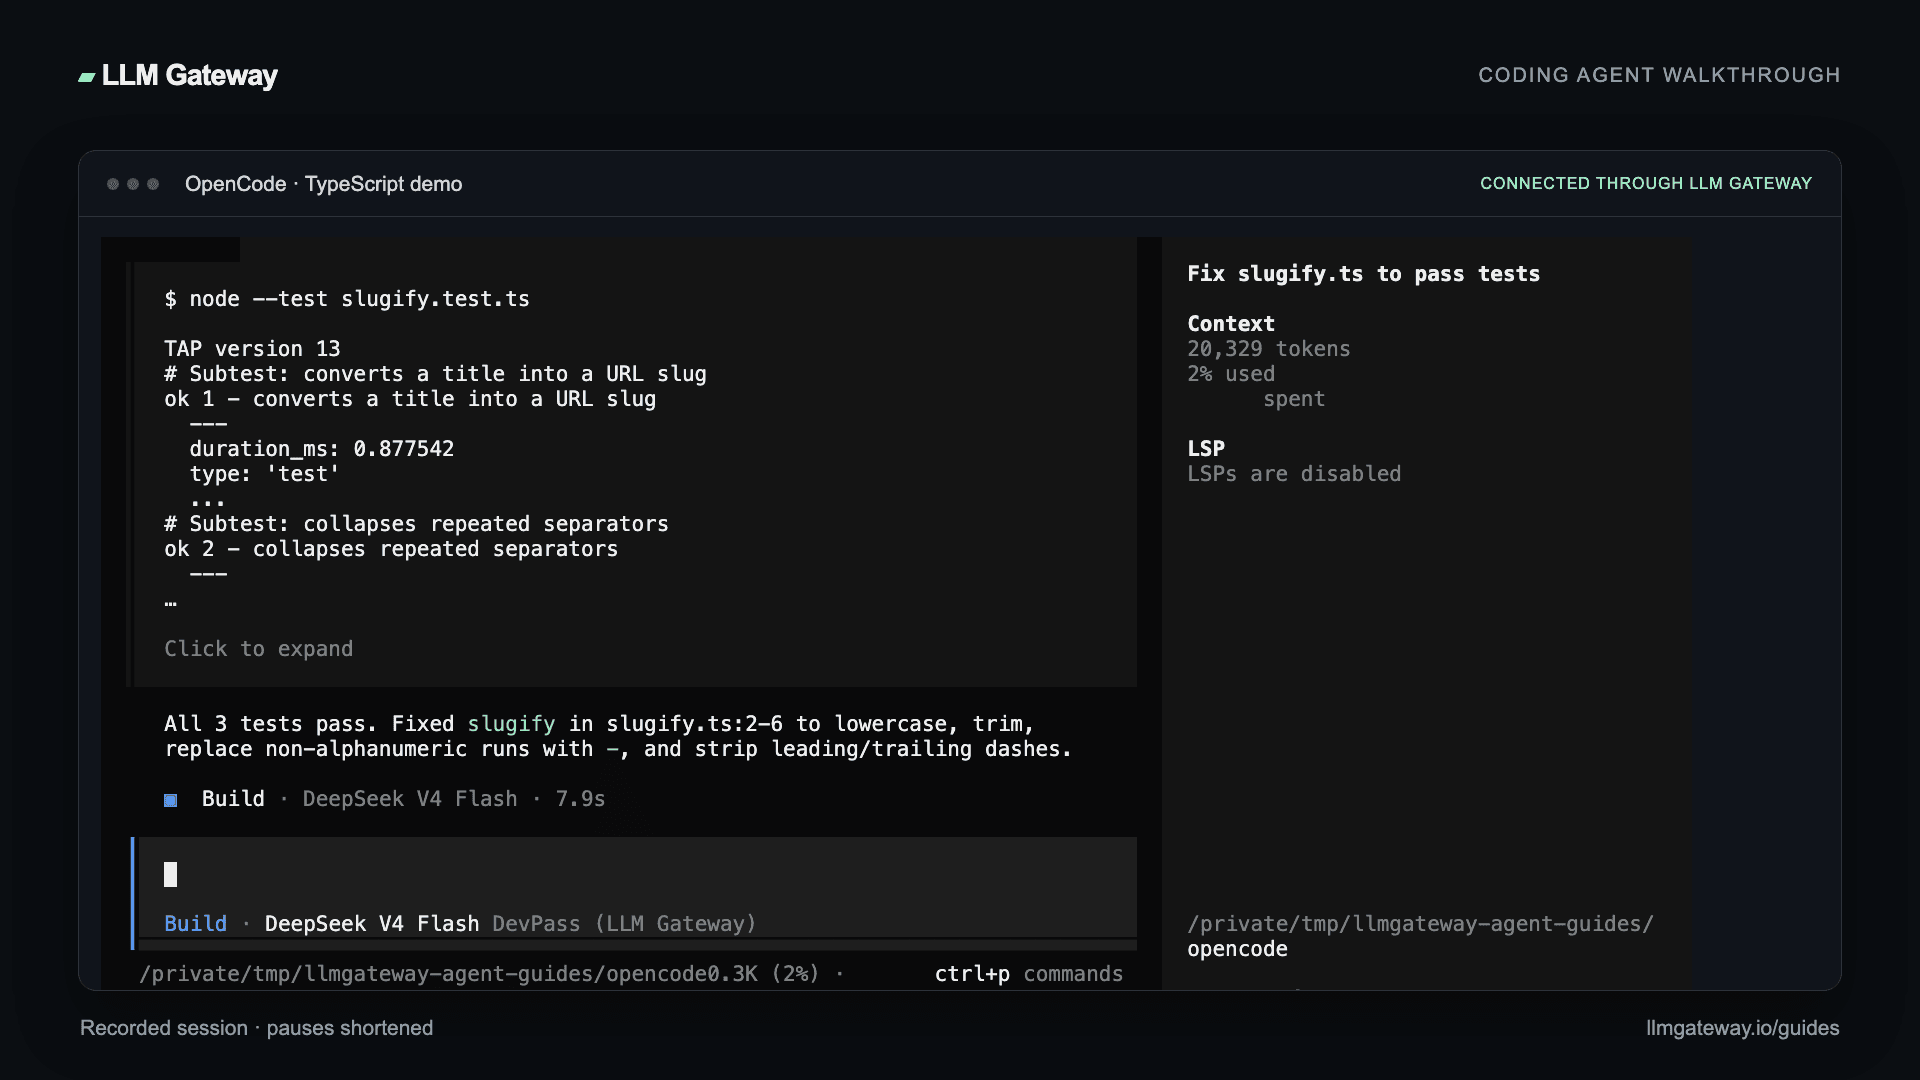Click the 'LSPs are disabled' status text
The image size is (1920, 1080).
coord(1294,474)
